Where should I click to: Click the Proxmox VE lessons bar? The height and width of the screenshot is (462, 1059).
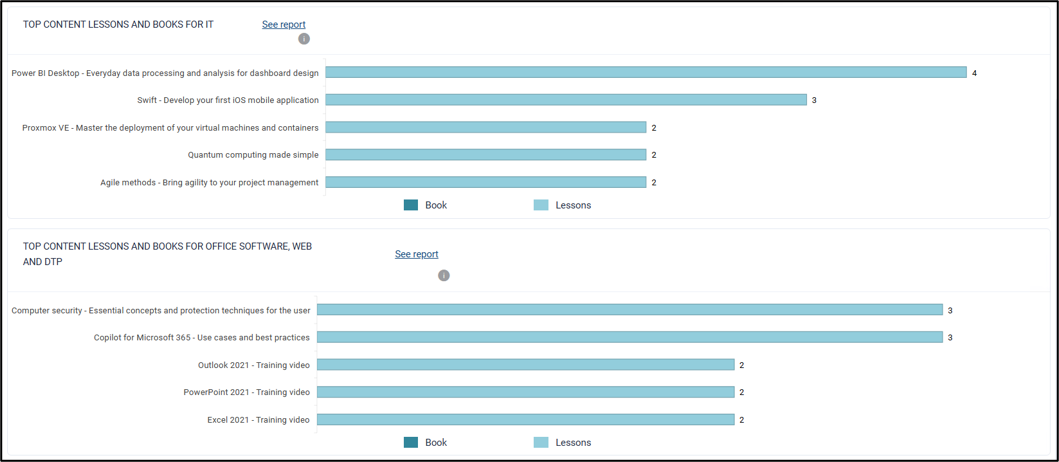(x=486, y=127)
